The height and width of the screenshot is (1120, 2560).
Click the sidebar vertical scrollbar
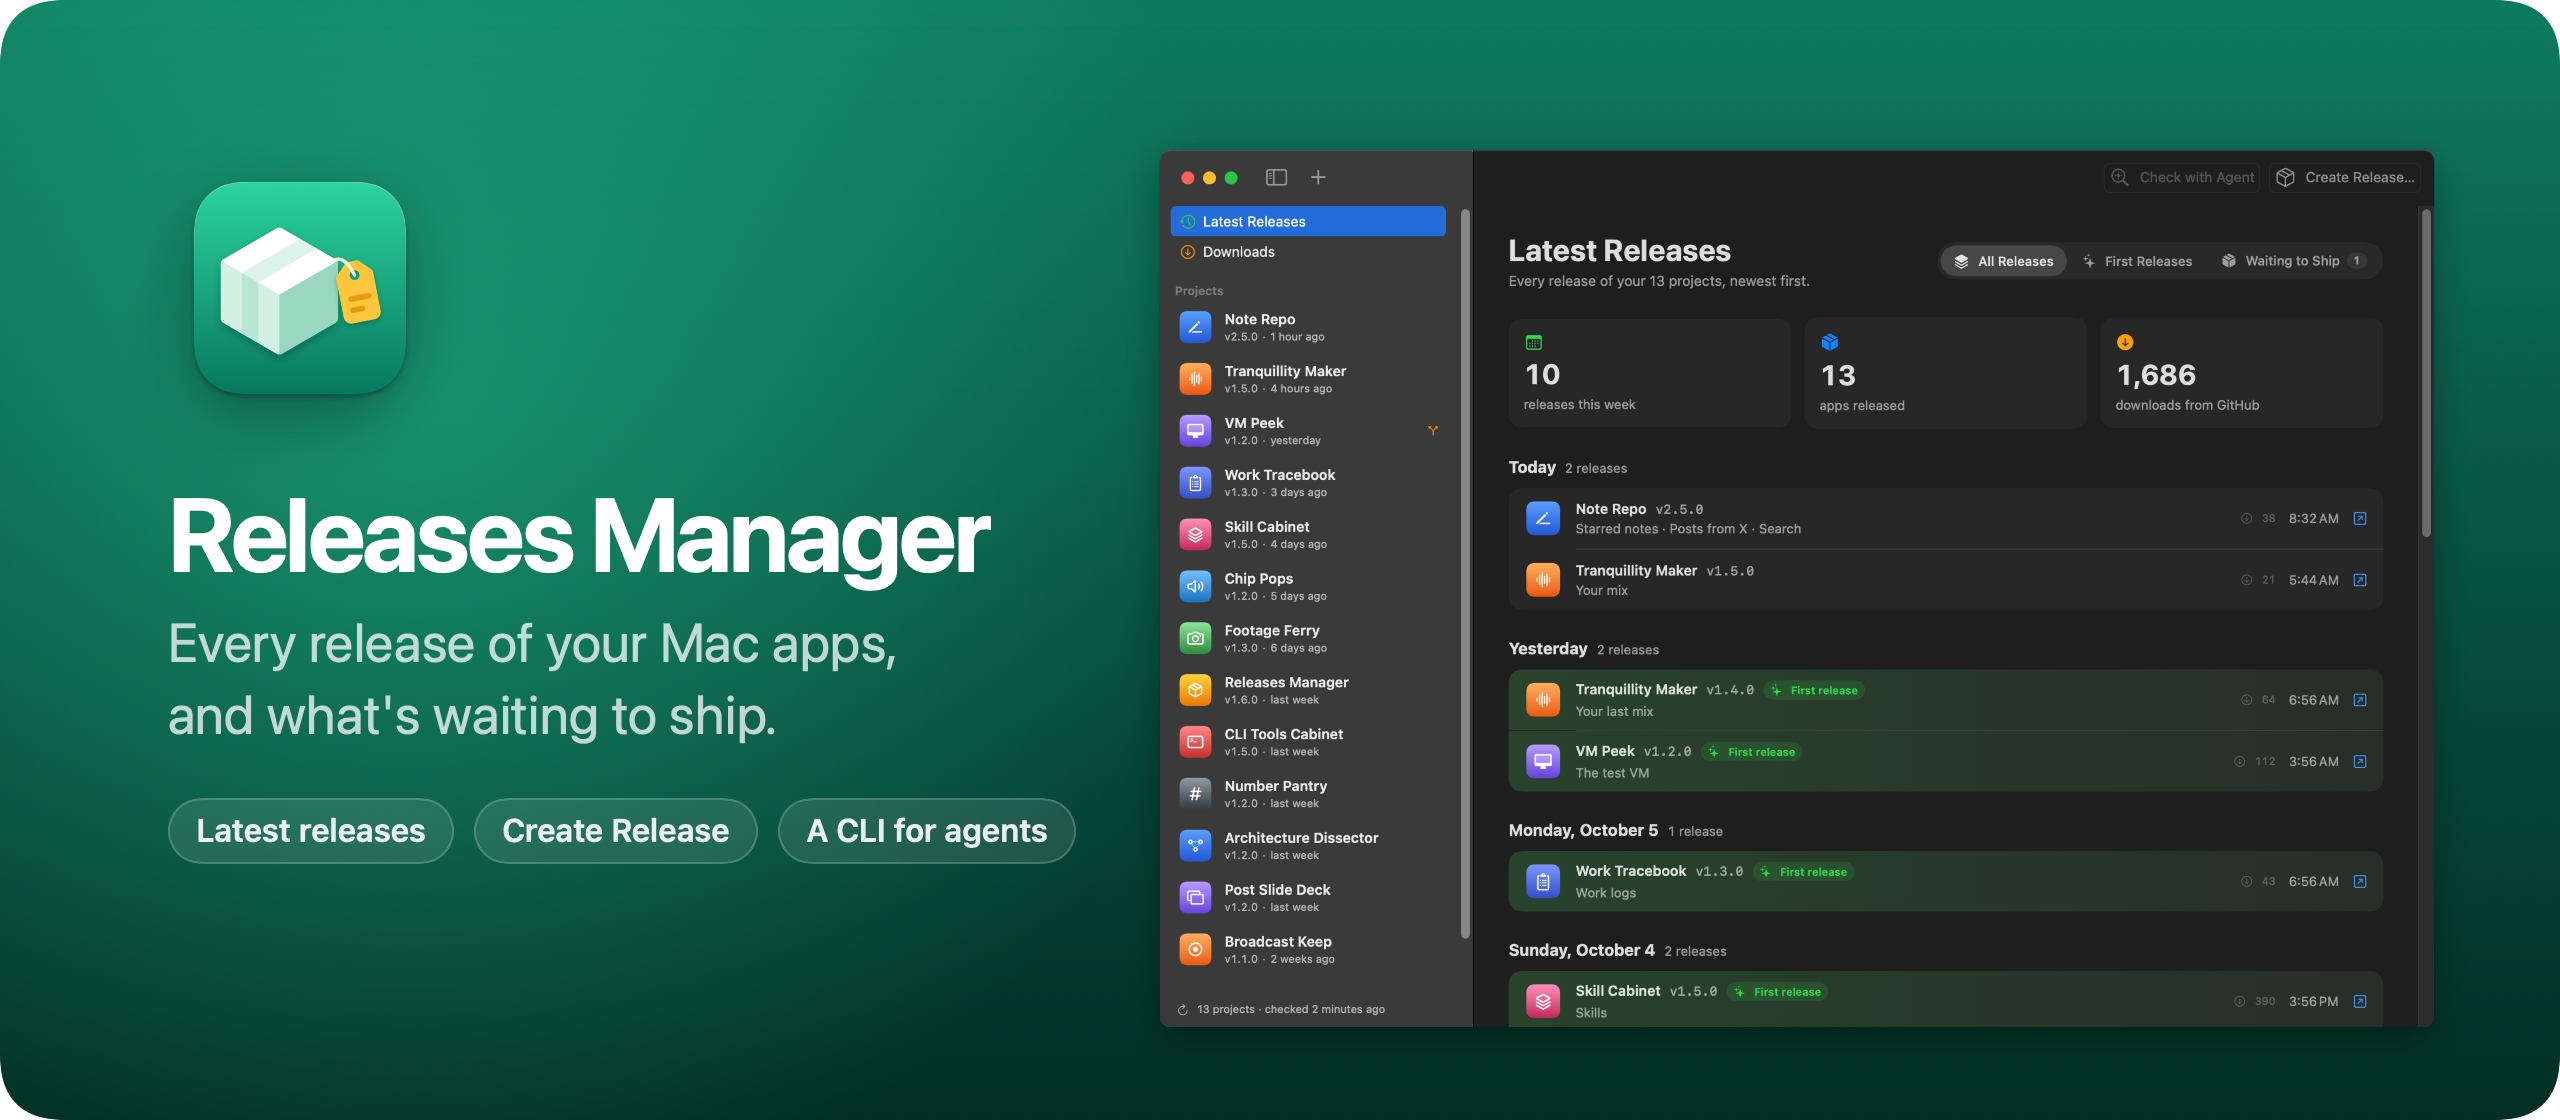(x=1465, y=573)
